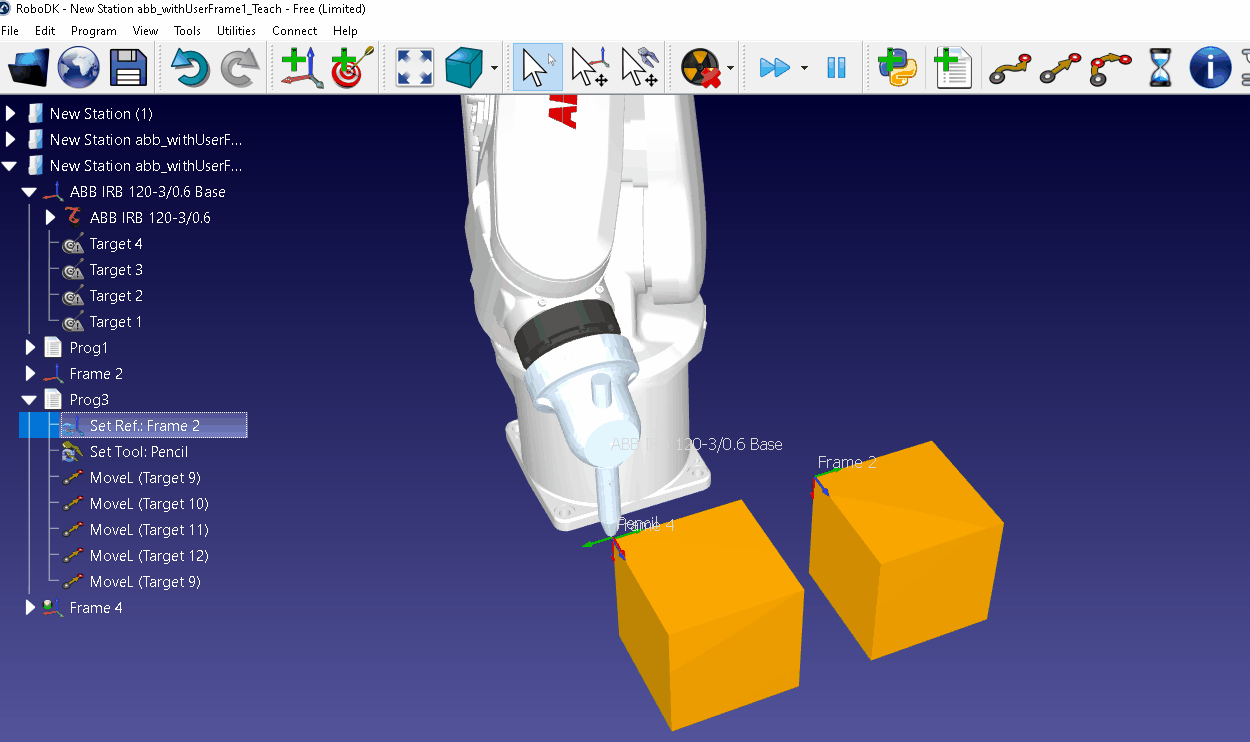Expand the Prog1 program node
The height and width of the screenshot is (742, 1250).
(x=31, y=348)
